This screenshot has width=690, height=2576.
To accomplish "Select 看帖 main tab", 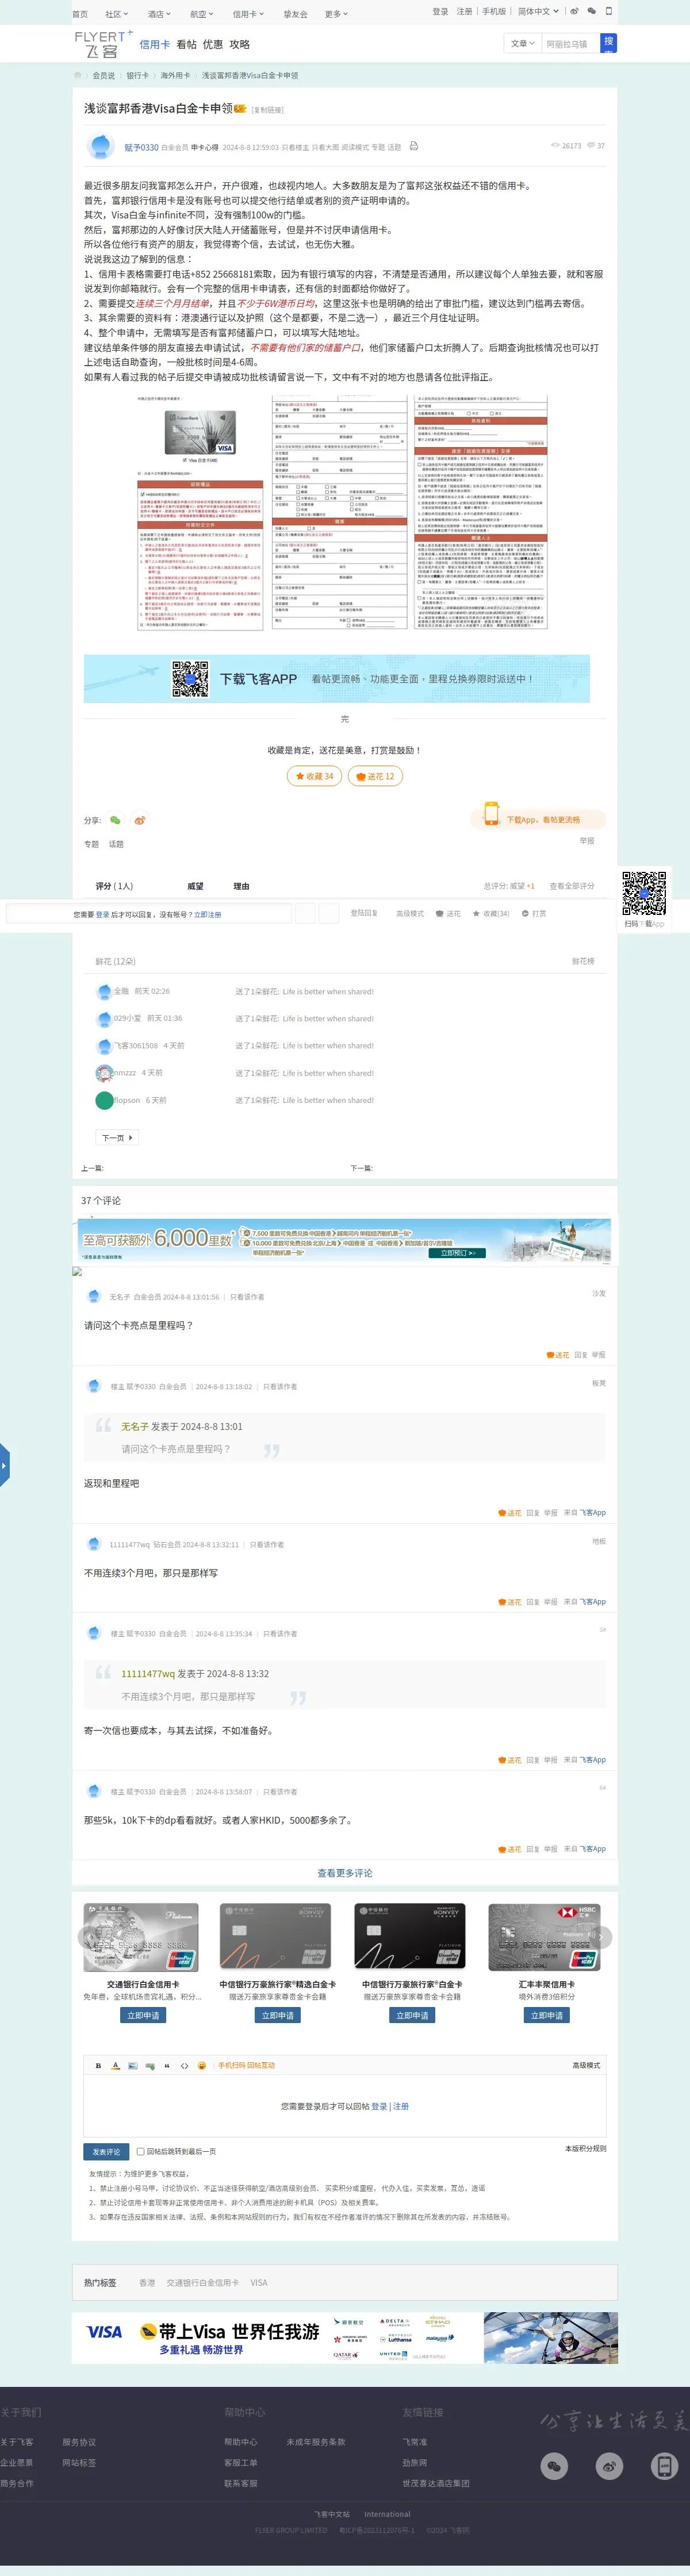I will pos(187,44).
